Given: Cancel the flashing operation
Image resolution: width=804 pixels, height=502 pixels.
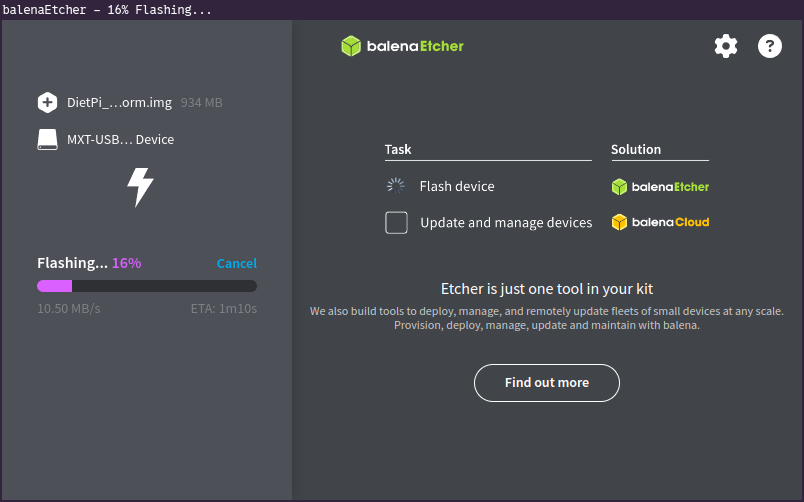Looking at the screenshot, I should [236, 263].
